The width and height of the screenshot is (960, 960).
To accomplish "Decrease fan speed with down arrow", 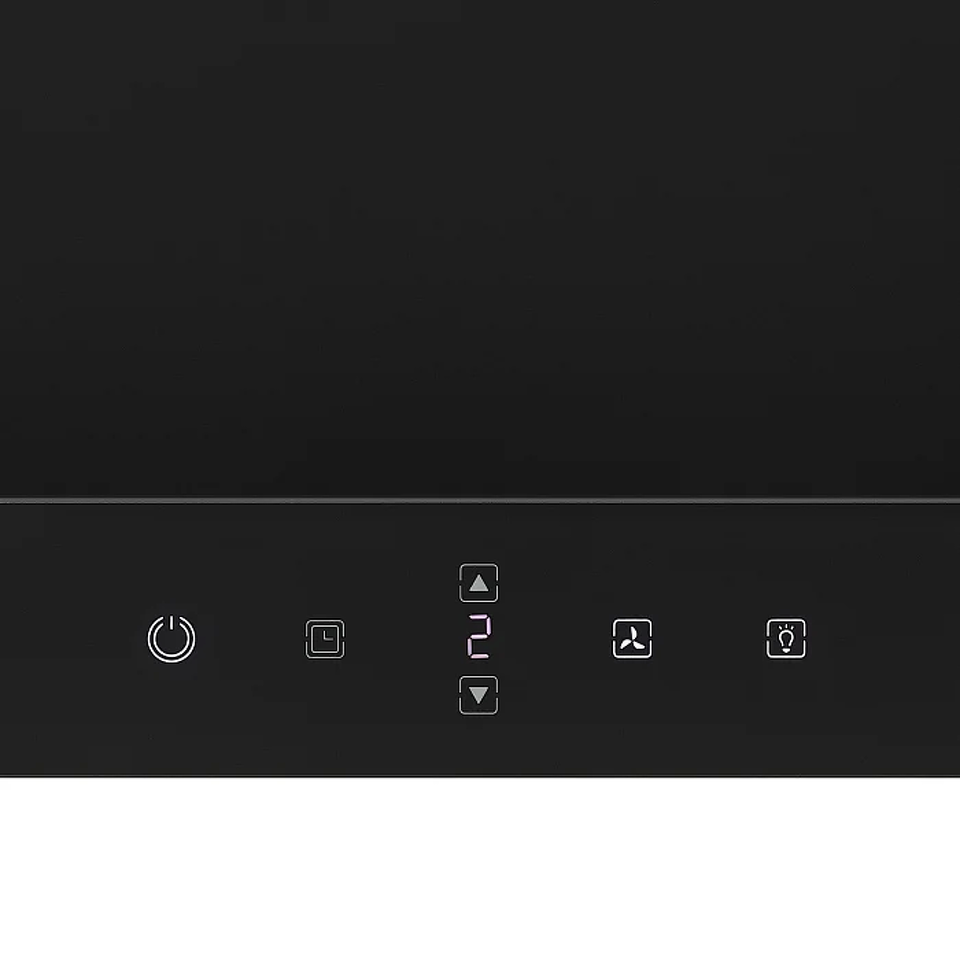I will click(479, 695).
